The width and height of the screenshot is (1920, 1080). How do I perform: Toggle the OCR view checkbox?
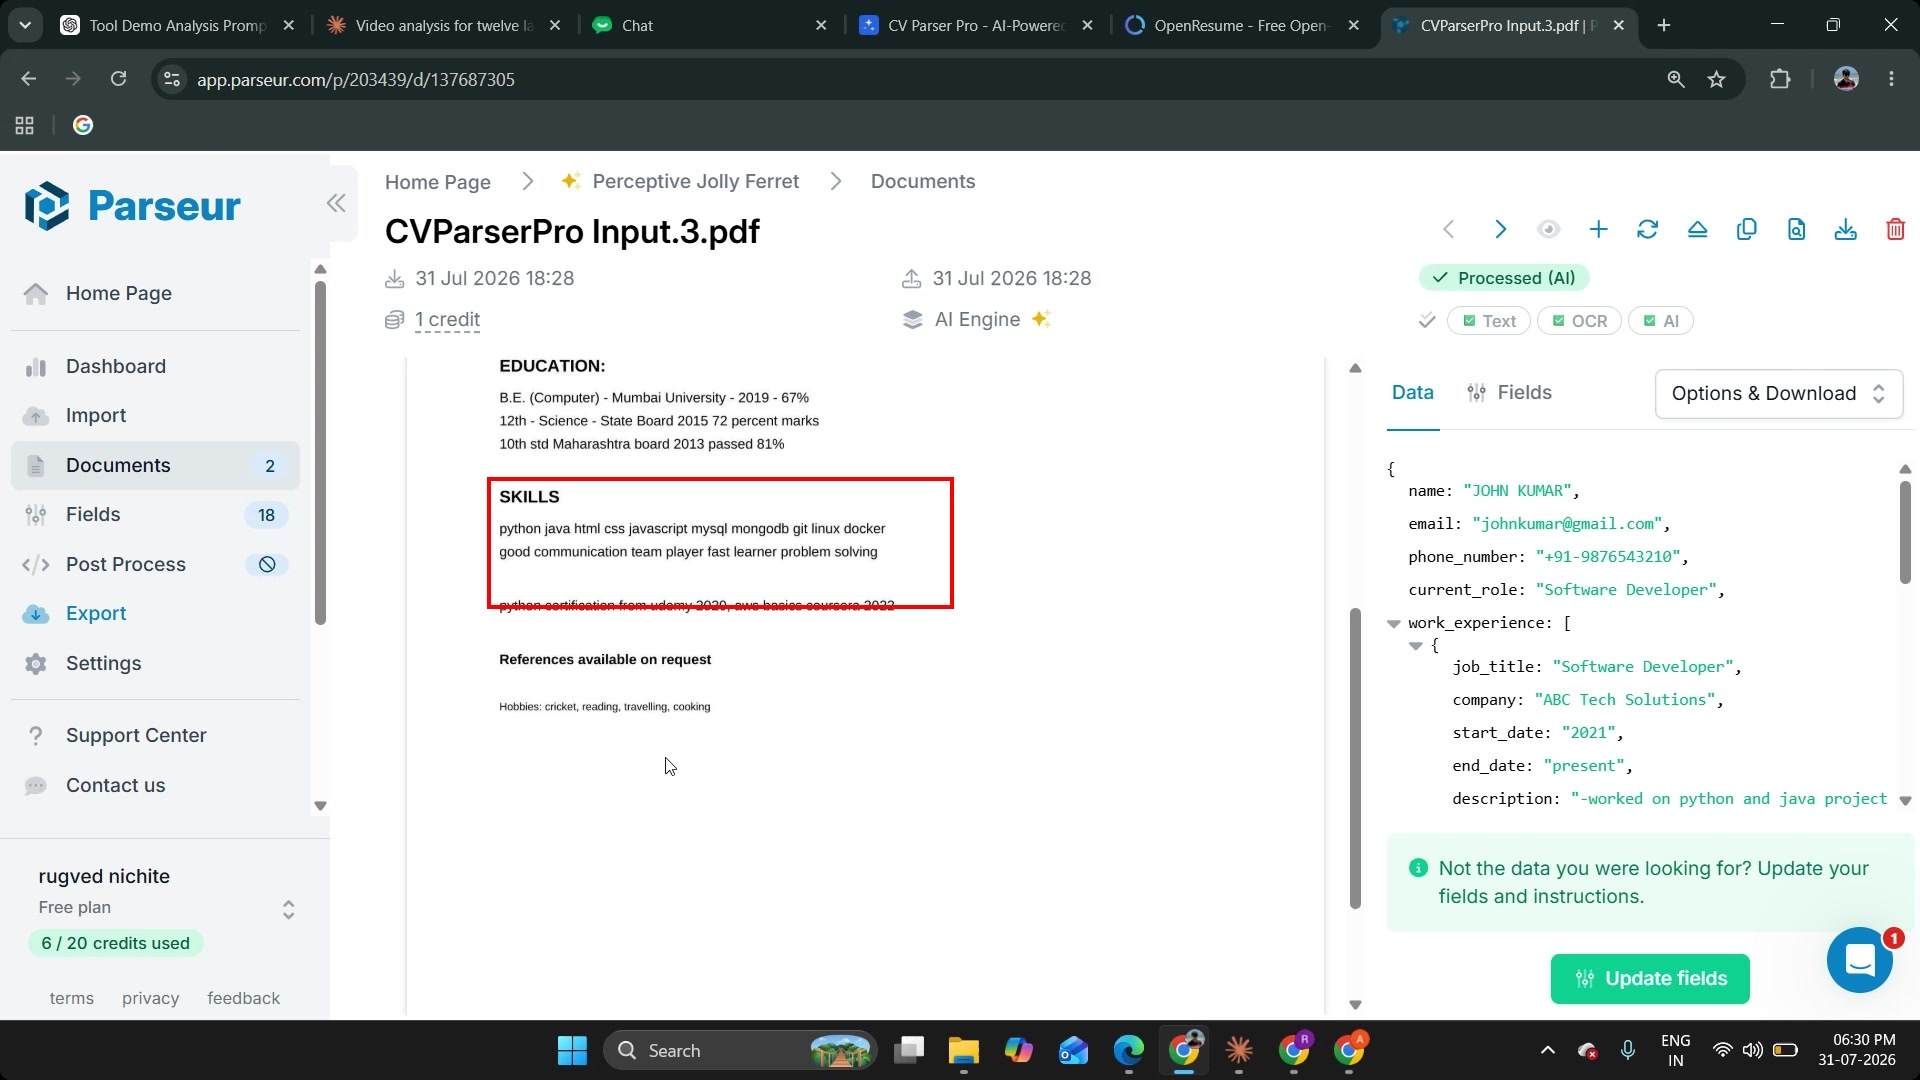pos(1579,321)
